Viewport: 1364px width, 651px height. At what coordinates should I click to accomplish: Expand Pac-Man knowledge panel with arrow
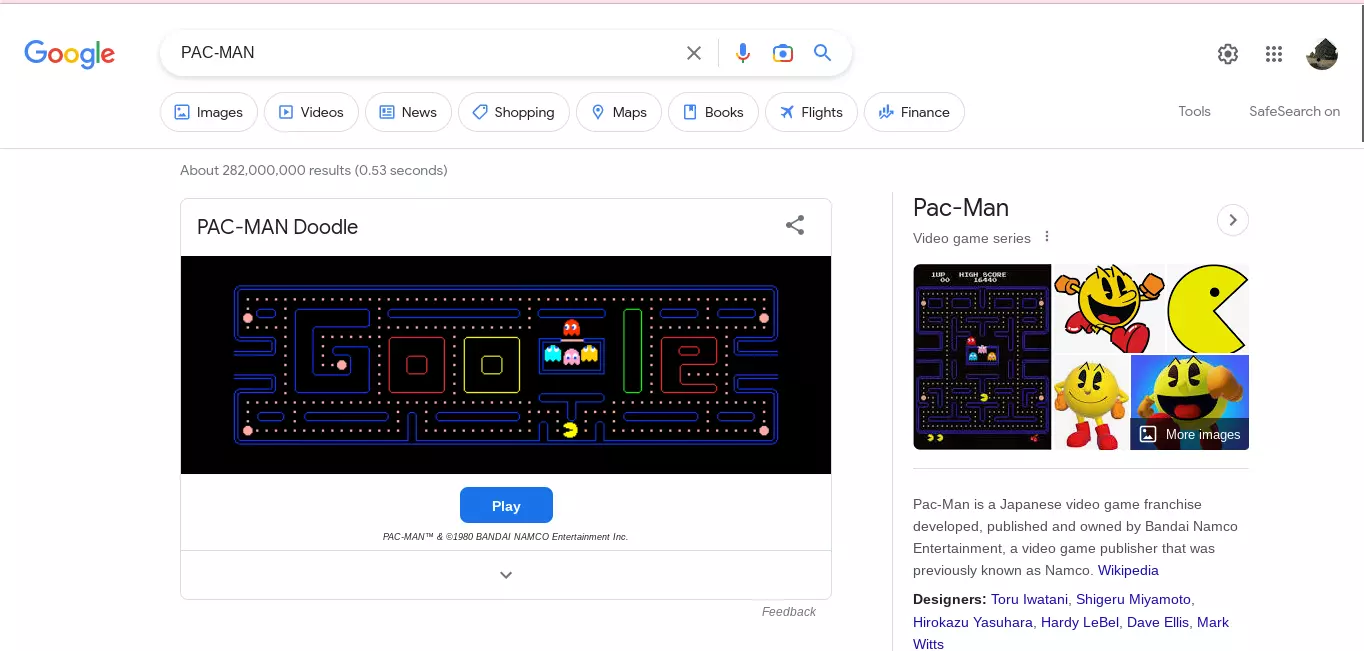click(x=1232, y=220)
